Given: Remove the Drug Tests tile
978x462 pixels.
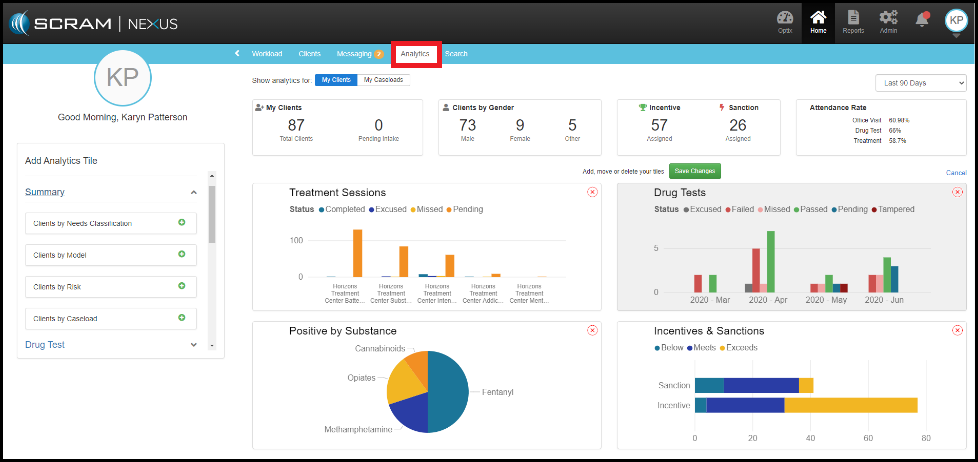Looking at the screenshot, I should coord(957,192).
